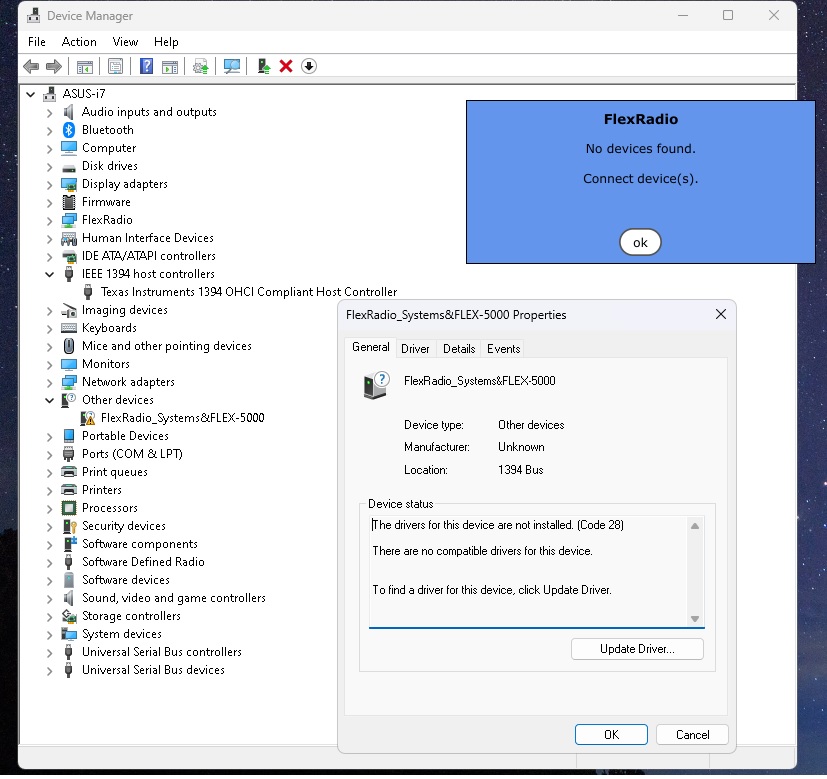
Task: Close the FLEX-5000 Properties dialog
Action: tap(720, 315)
